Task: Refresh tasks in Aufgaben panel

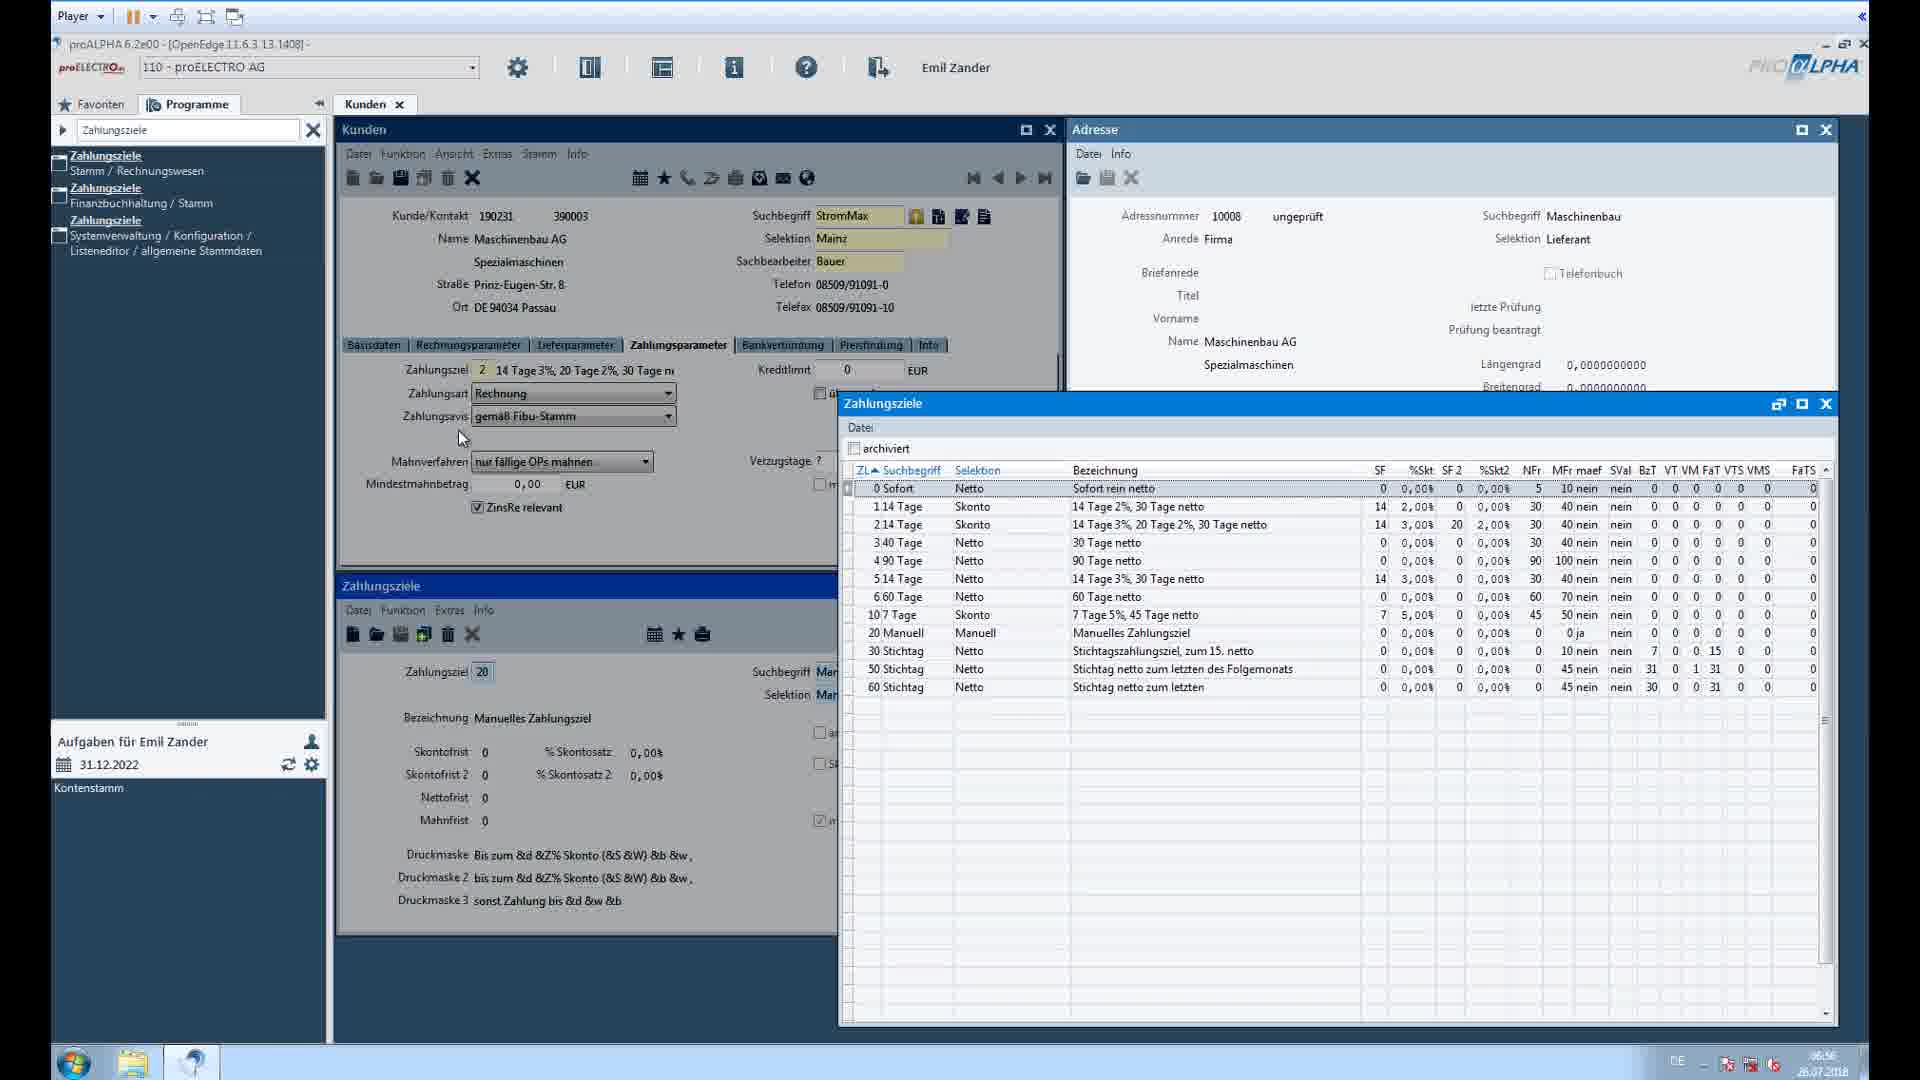Action: click(x=288, y=764)
